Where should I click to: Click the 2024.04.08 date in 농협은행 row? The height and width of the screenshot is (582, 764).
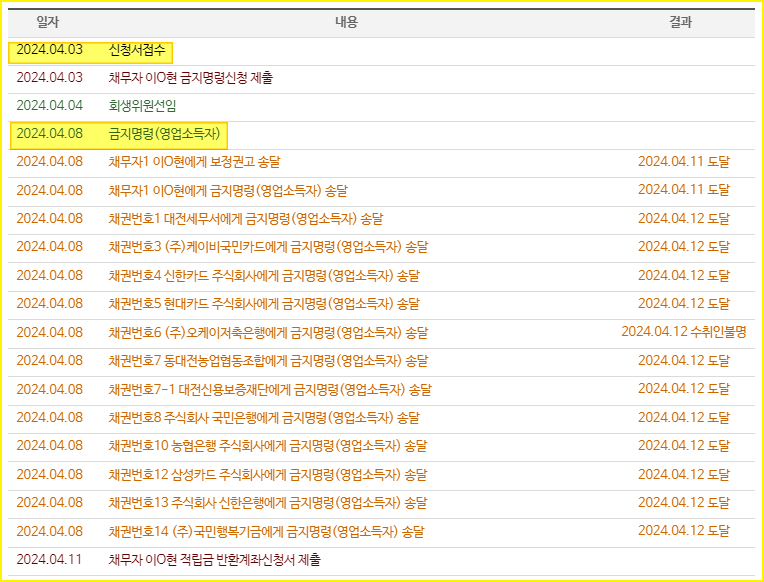pyautogui.click(x=50, y=446)
